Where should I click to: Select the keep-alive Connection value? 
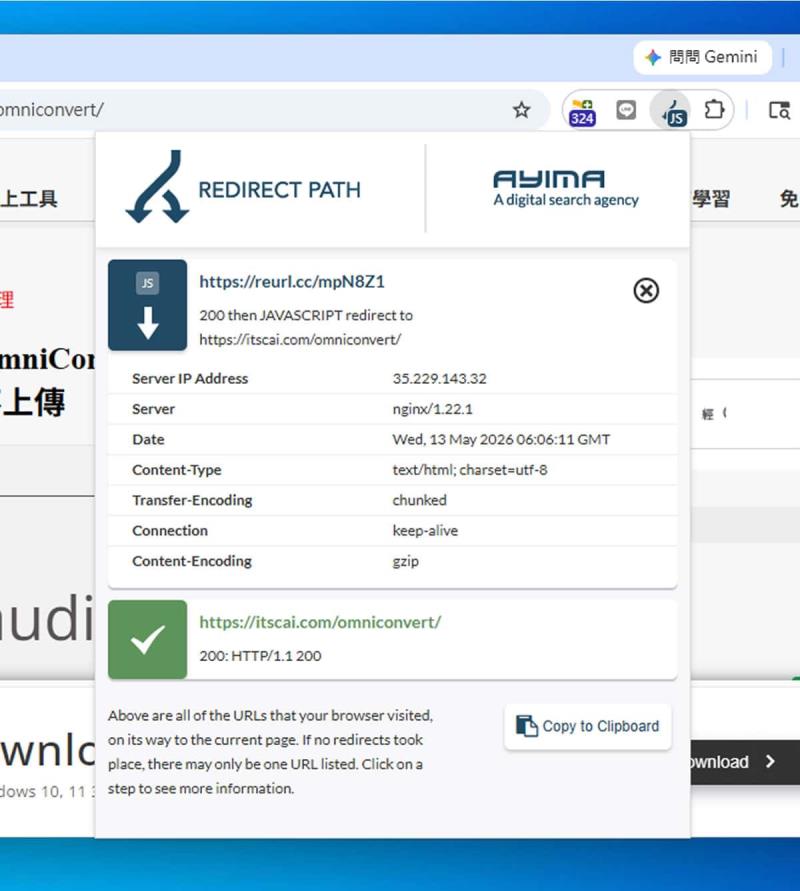[425, 531]
